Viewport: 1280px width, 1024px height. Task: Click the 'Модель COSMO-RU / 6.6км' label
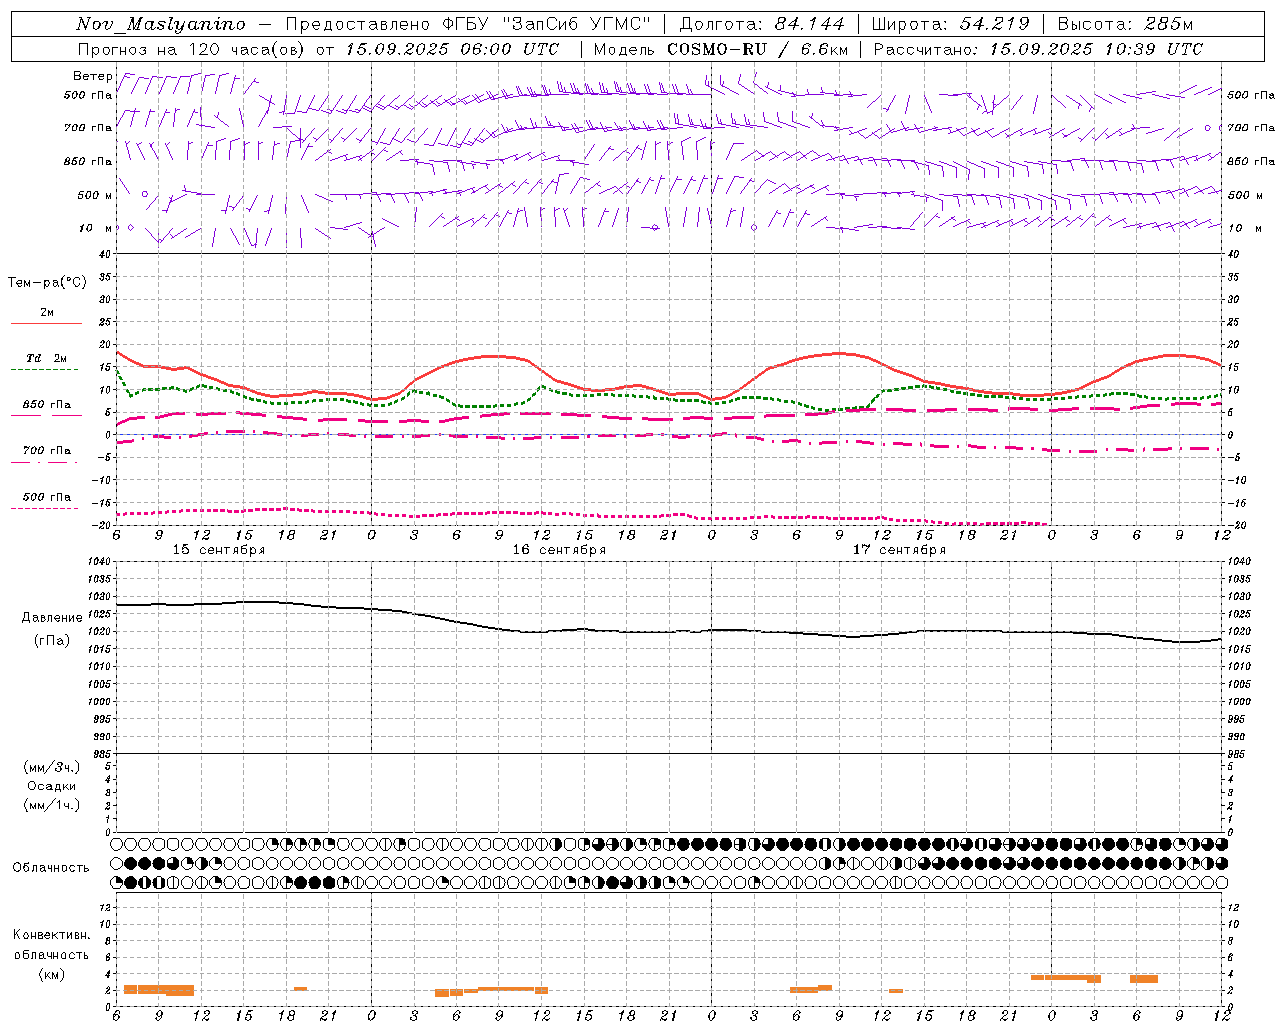click(x=721, y=49)
